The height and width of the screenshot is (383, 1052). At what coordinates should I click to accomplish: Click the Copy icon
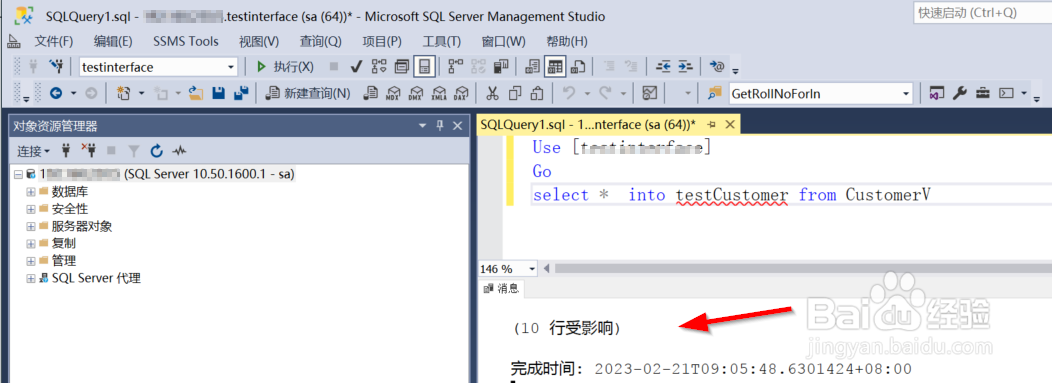515,94
